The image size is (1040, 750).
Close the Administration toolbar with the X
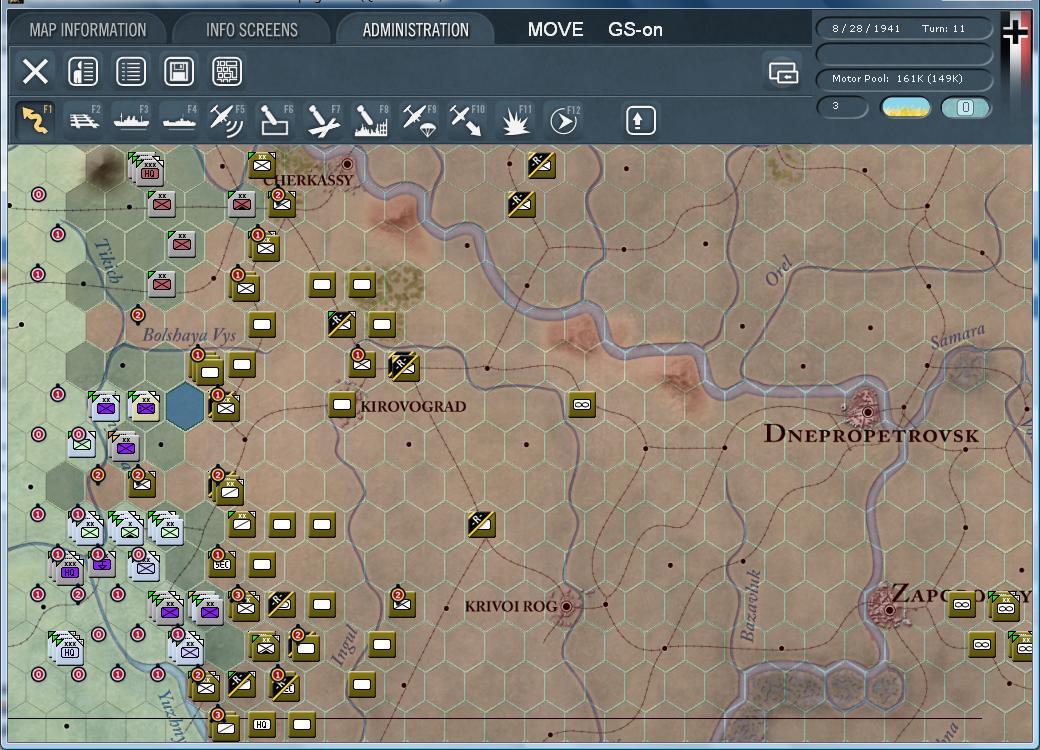(35, 71)
